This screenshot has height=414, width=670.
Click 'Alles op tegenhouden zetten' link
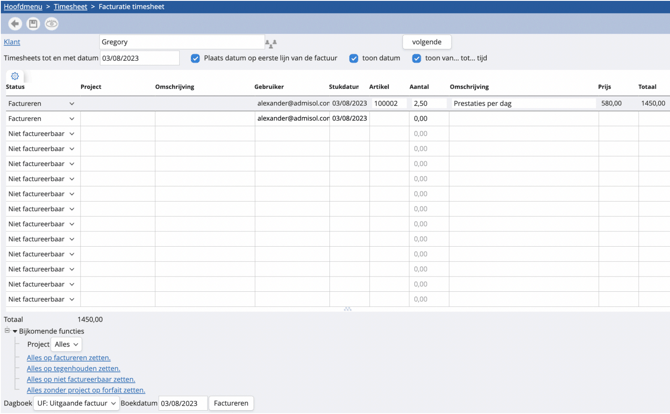73,368
